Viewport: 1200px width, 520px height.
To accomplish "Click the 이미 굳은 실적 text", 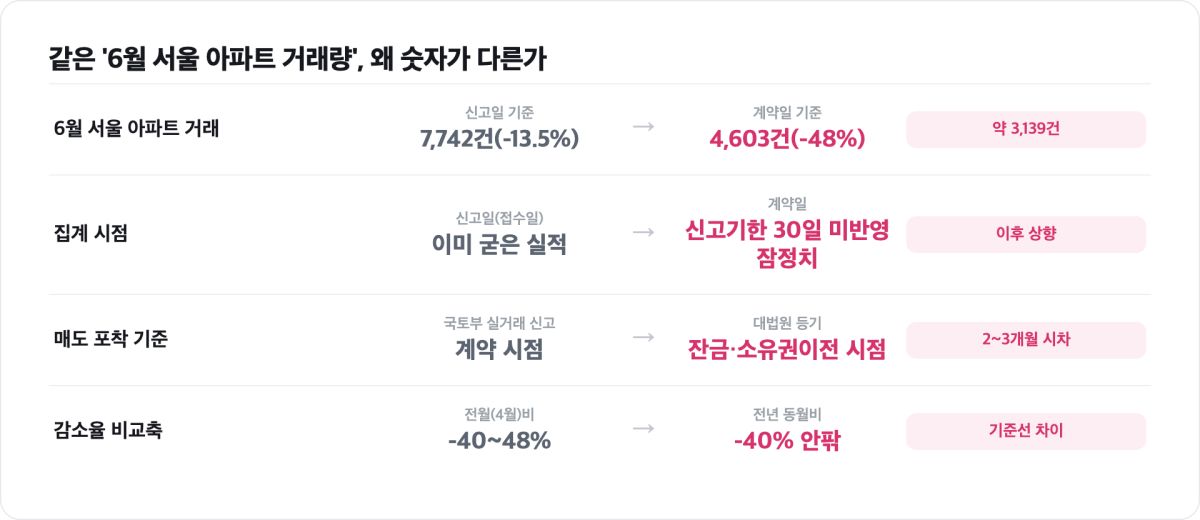I will [500, 244].
